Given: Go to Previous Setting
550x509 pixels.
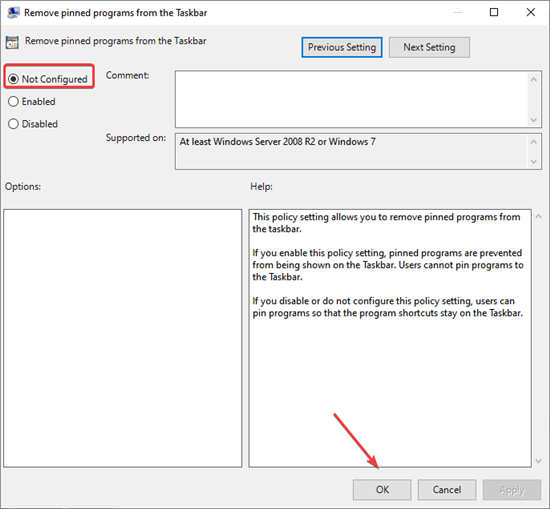Looking at the screenshot, I should pyautogui.click(x=342, y=47).
